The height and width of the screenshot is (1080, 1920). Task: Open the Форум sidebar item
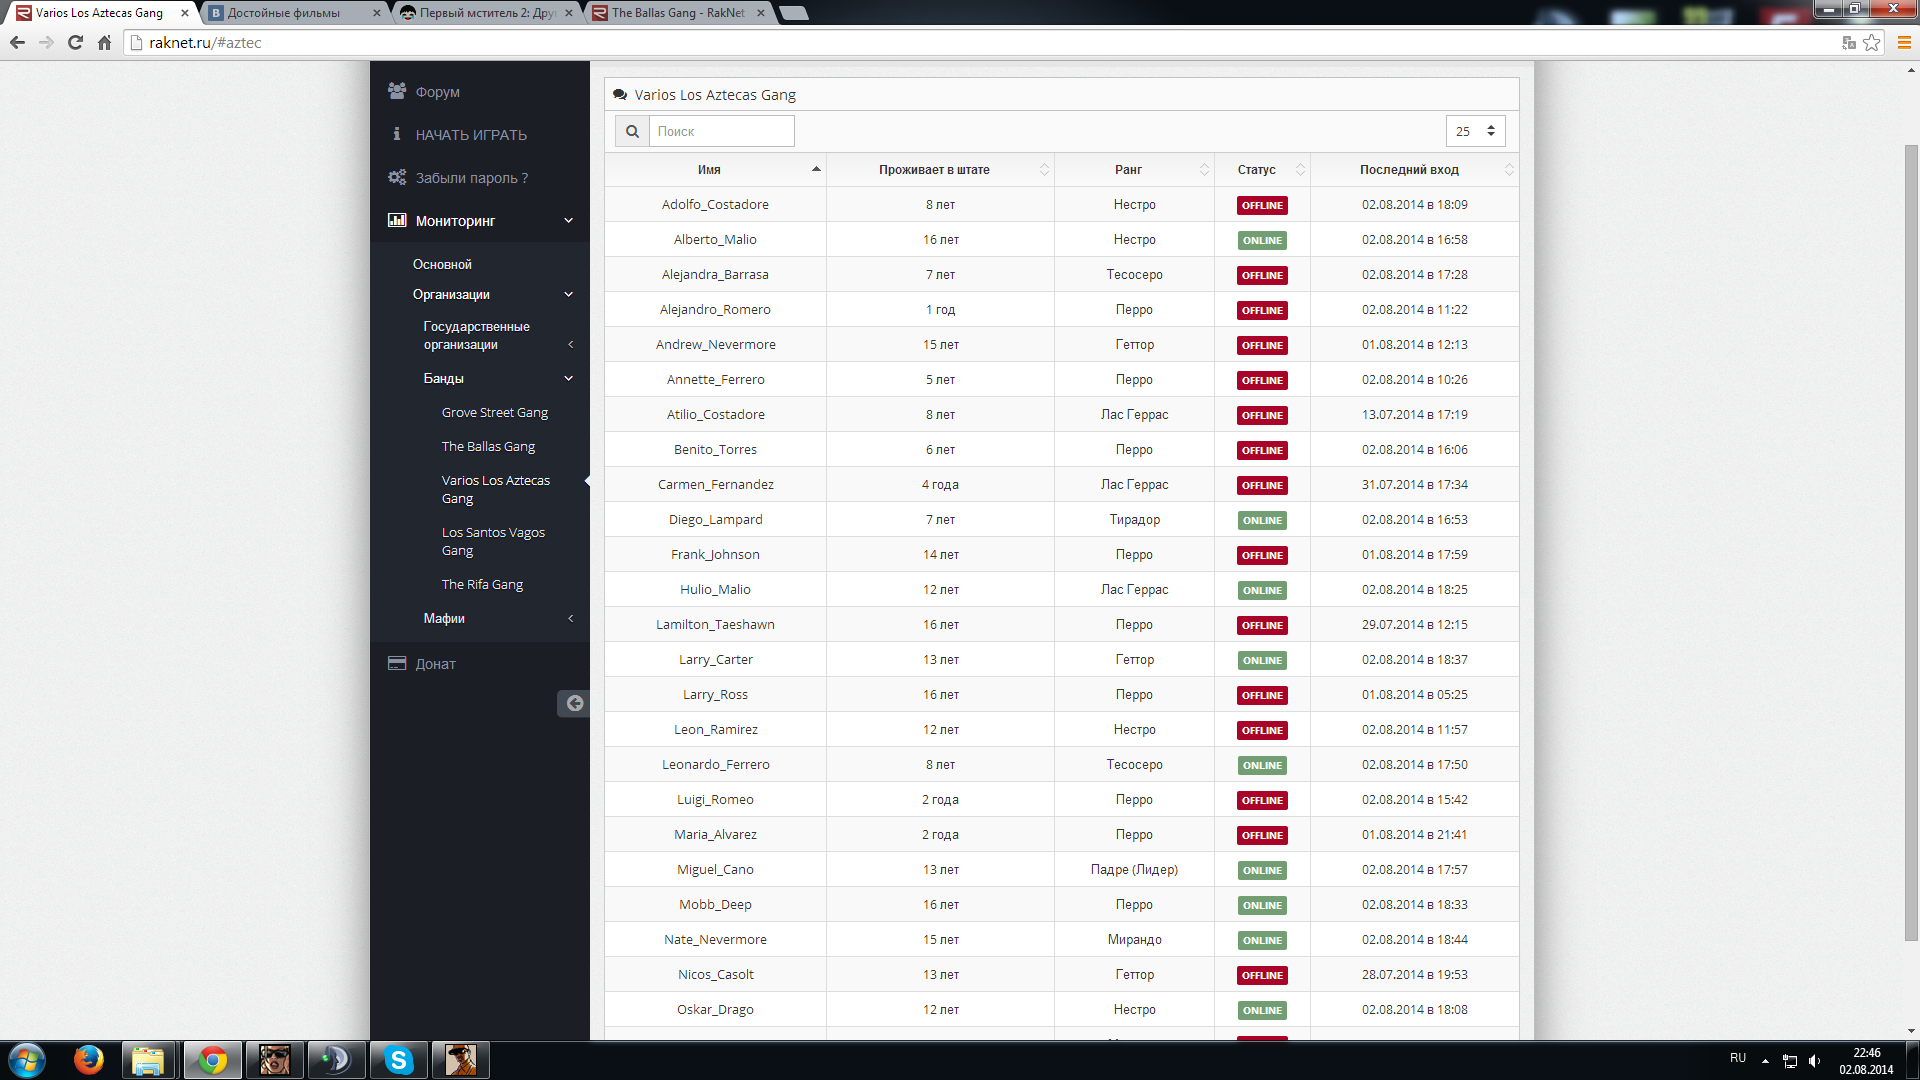coord(437,92)
